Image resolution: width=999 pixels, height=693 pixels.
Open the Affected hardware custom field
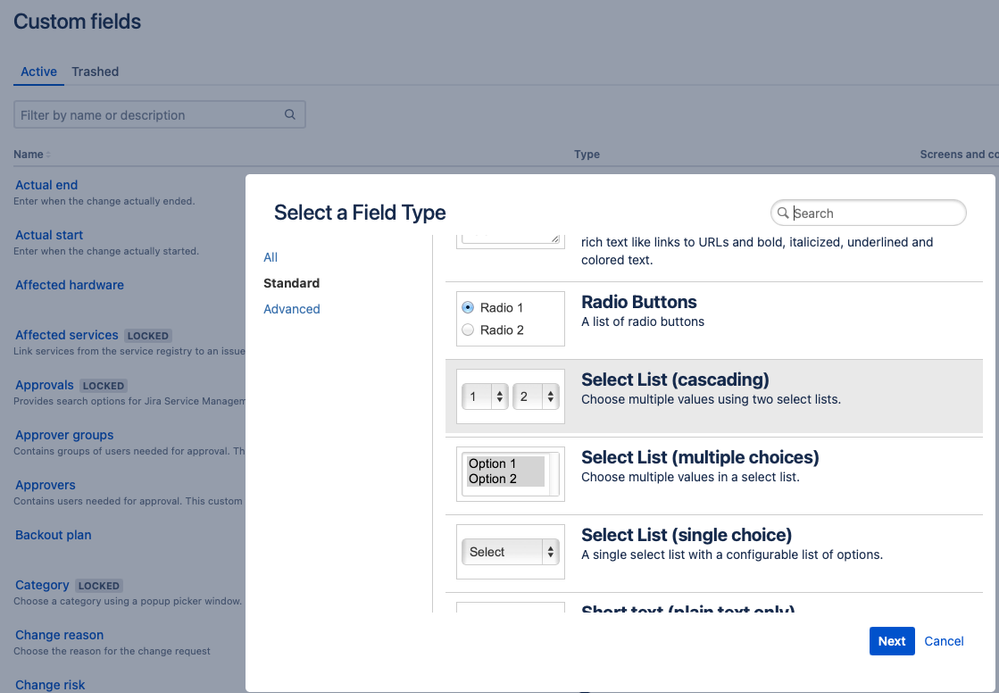click(69, 285)
